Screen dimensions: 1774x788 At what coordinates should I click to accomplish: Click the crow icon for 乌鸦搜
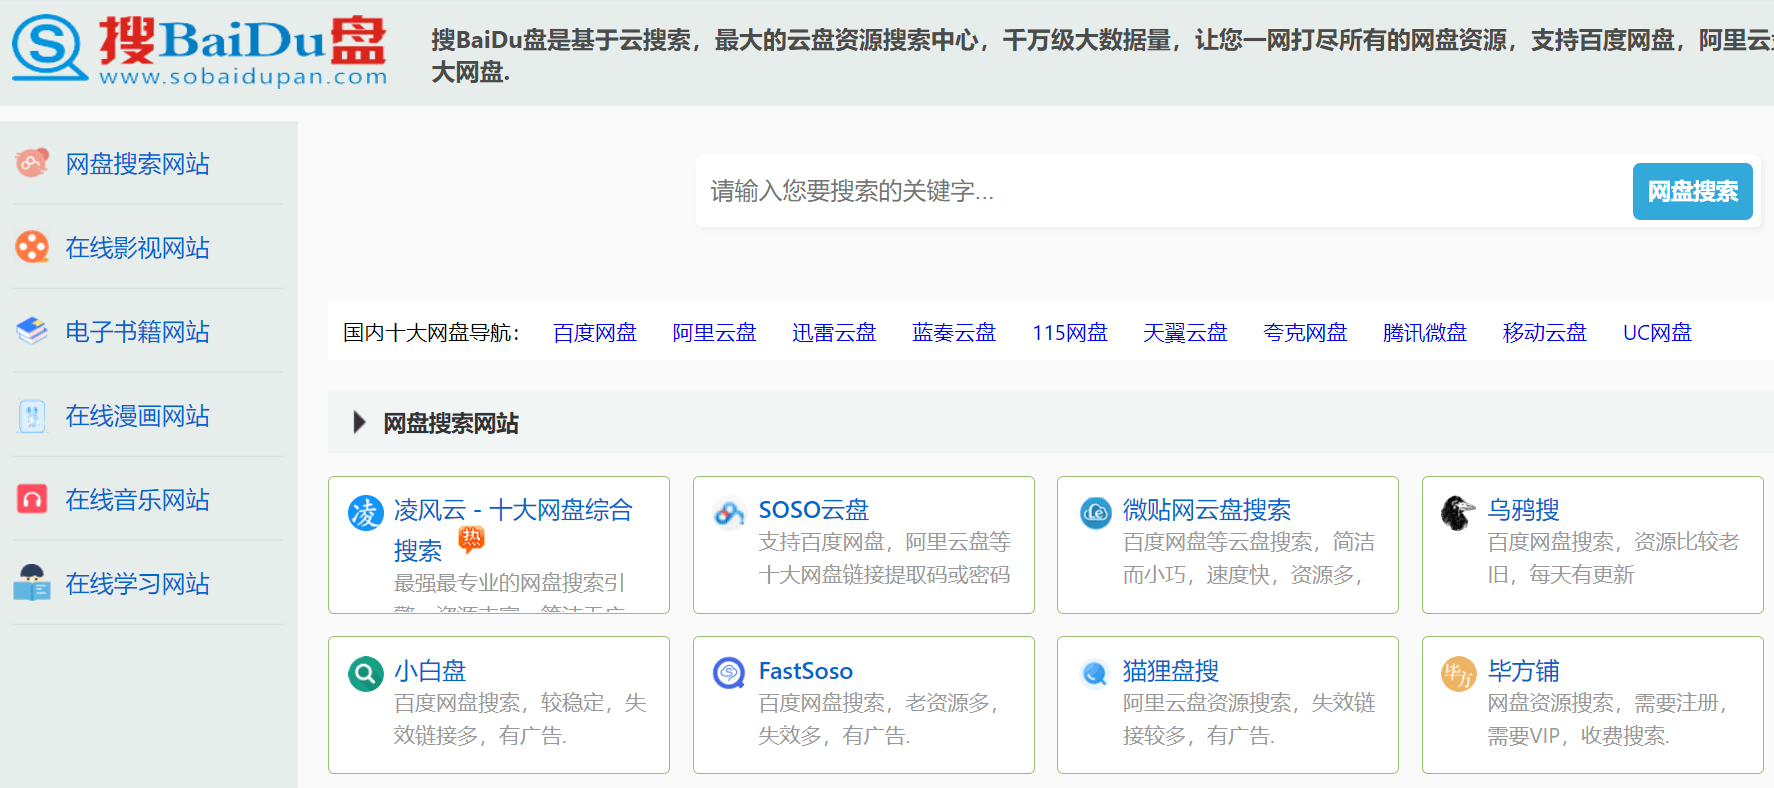point(1458,513)
